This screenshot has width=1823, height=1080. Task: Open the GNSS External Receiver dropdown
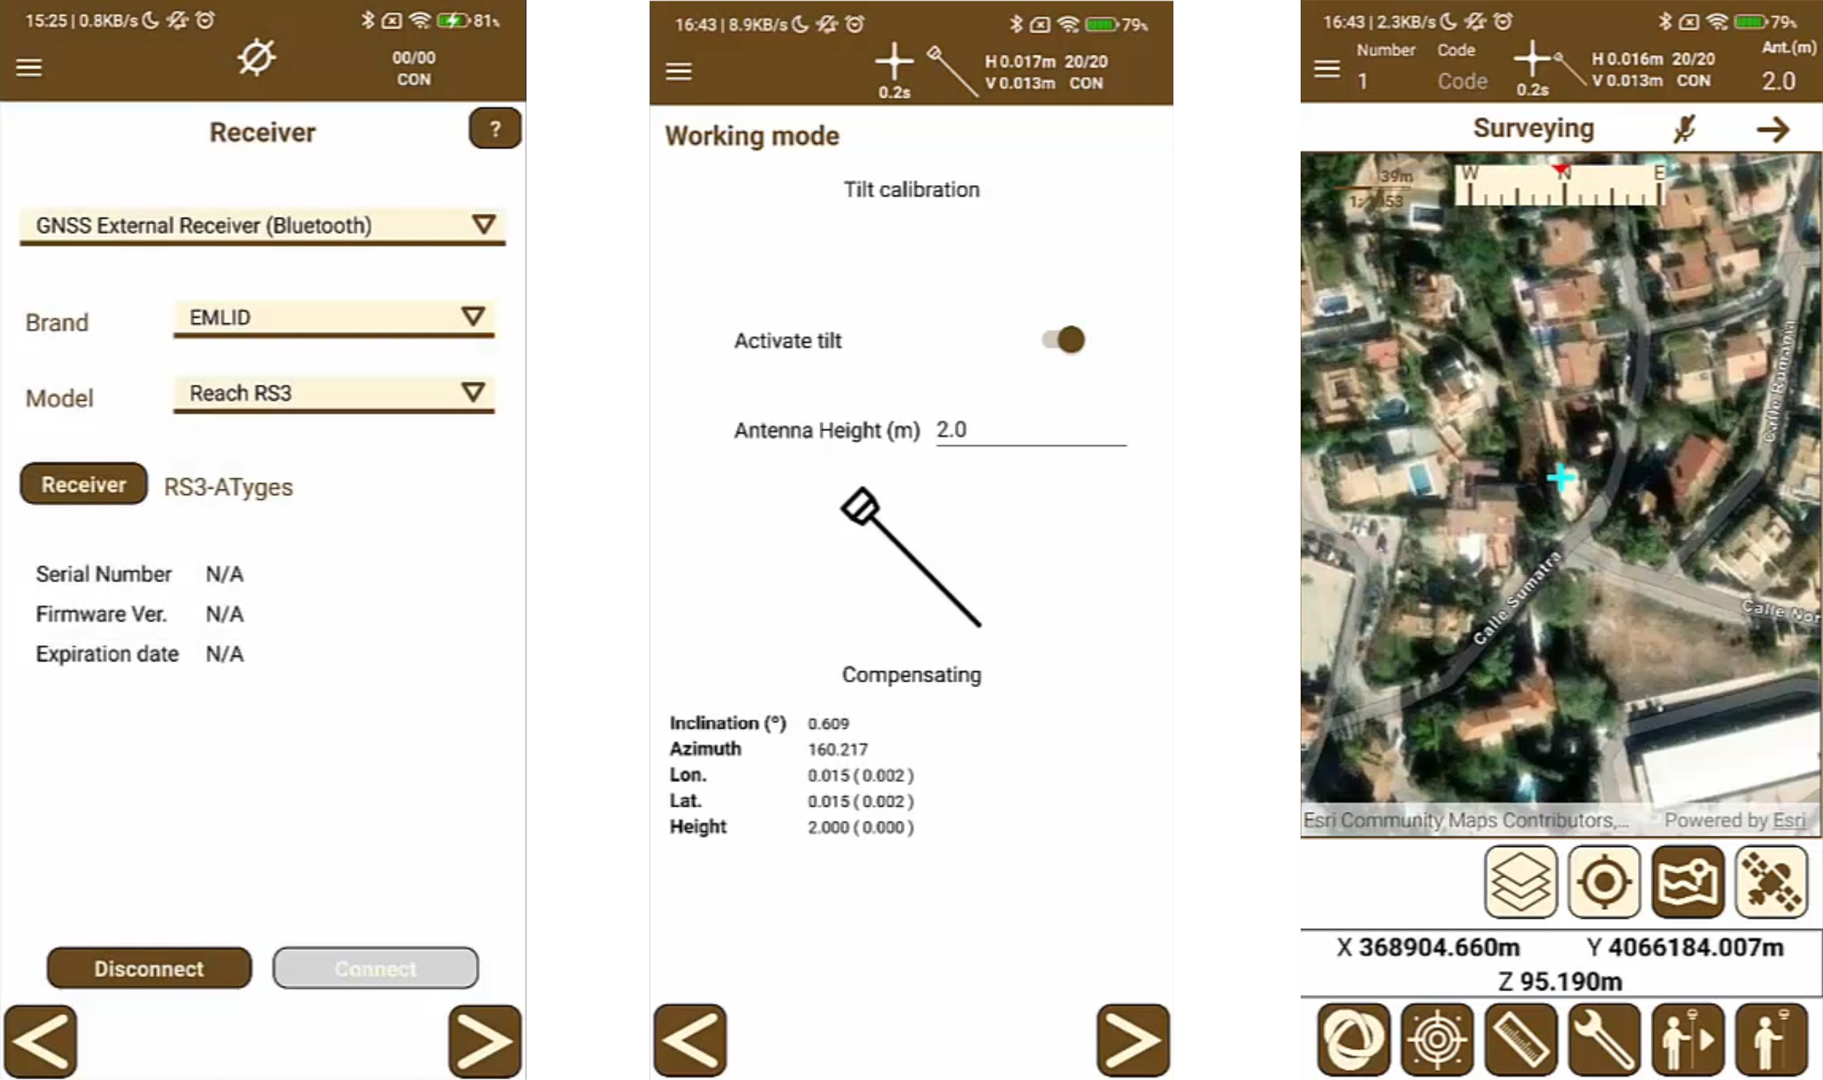click(263, 226)
